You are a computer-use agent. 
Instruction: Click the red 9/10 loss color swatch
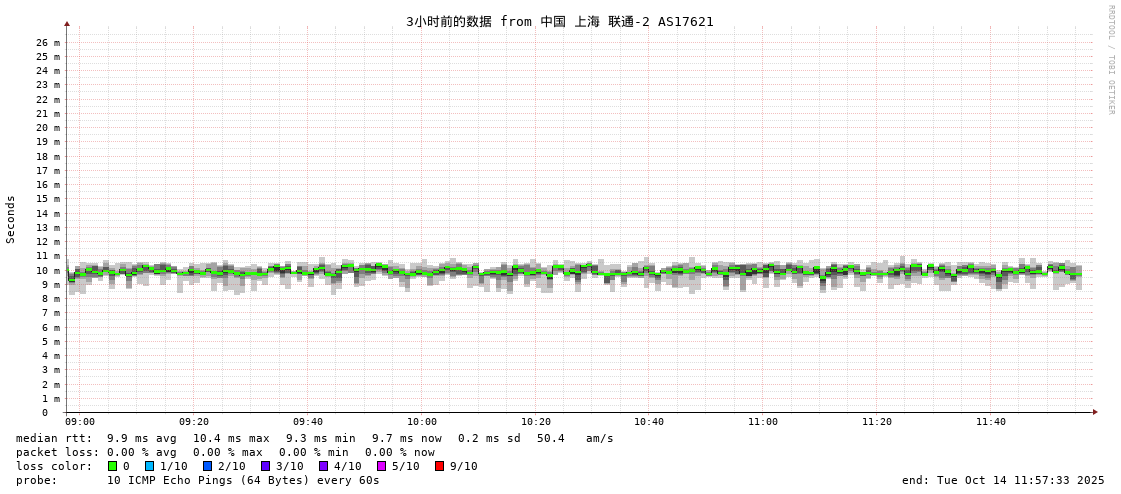click(439, 466)
